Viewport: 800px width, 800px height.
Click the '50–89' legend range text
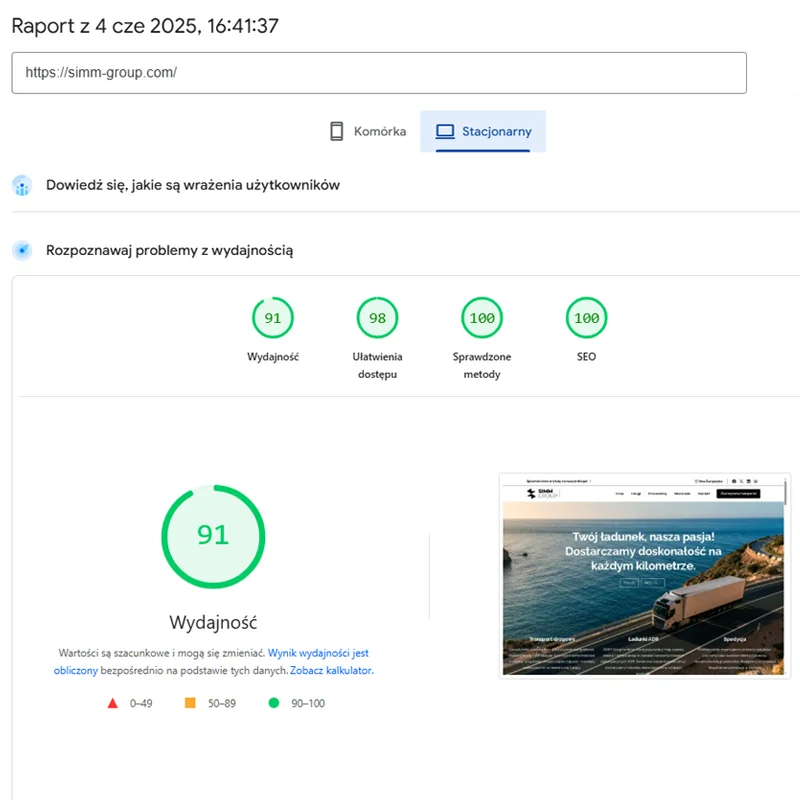[x=221, y=703]
